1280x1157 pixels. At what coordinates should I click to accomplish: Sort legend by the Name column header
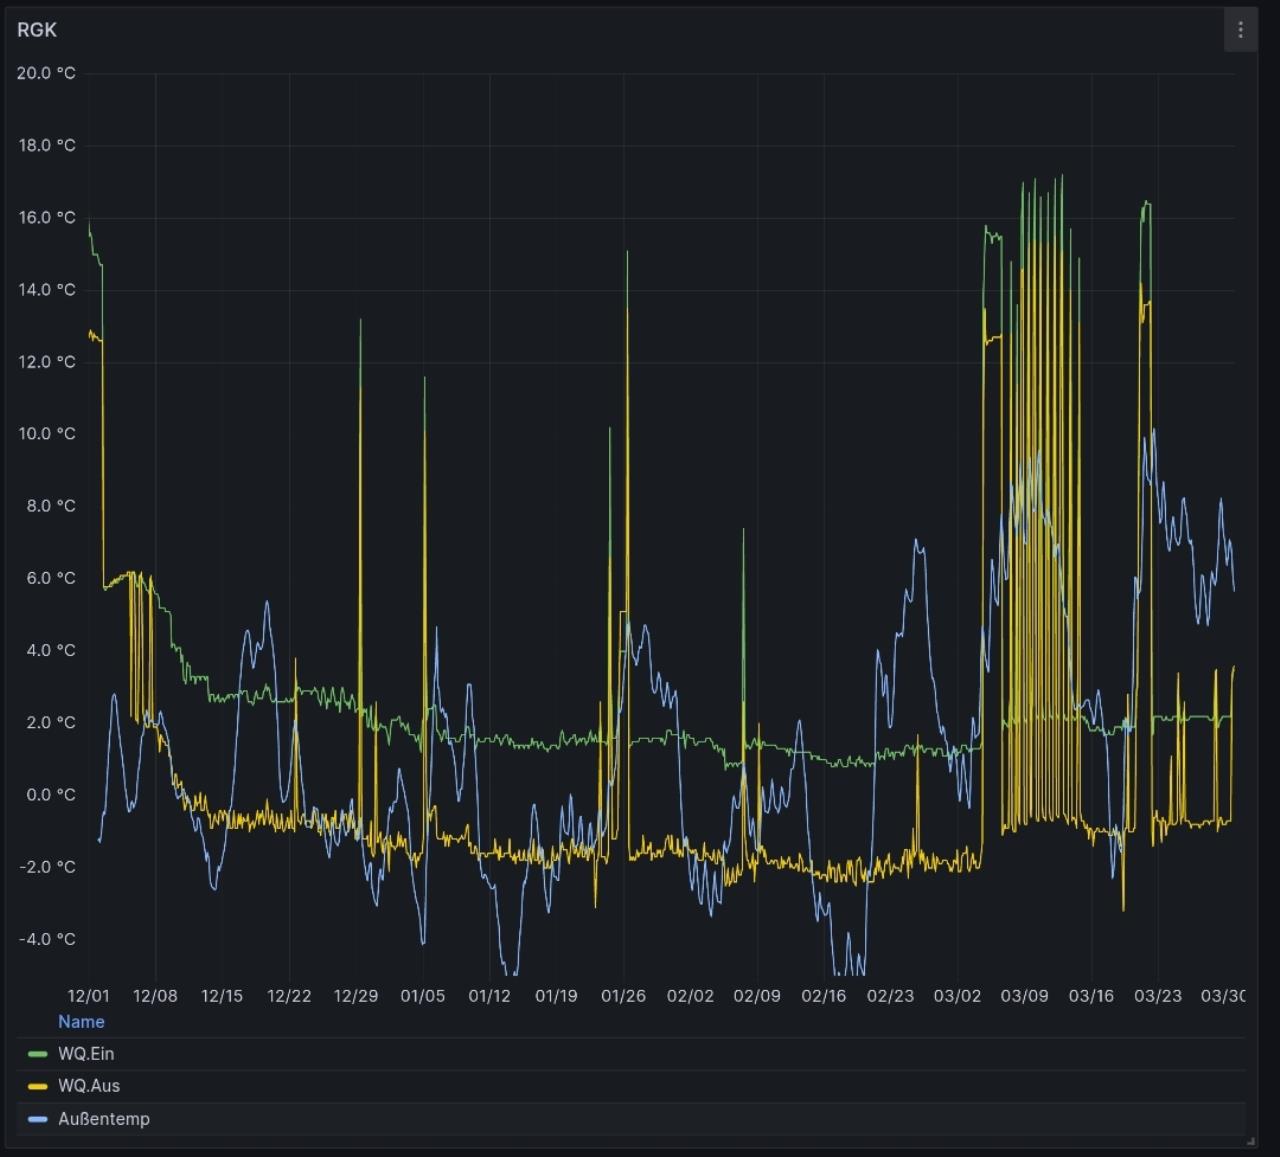click(81, 1022)
